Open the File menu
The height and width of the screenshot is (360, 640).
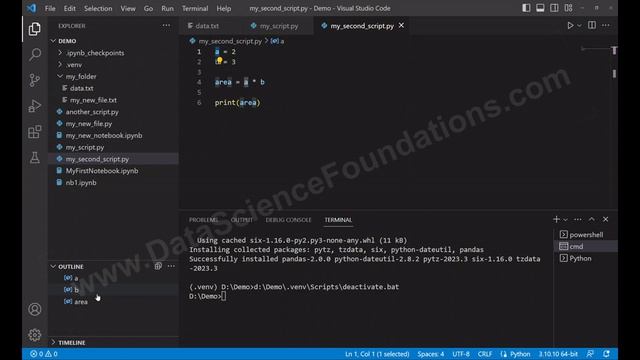click(x=50, y=8)
